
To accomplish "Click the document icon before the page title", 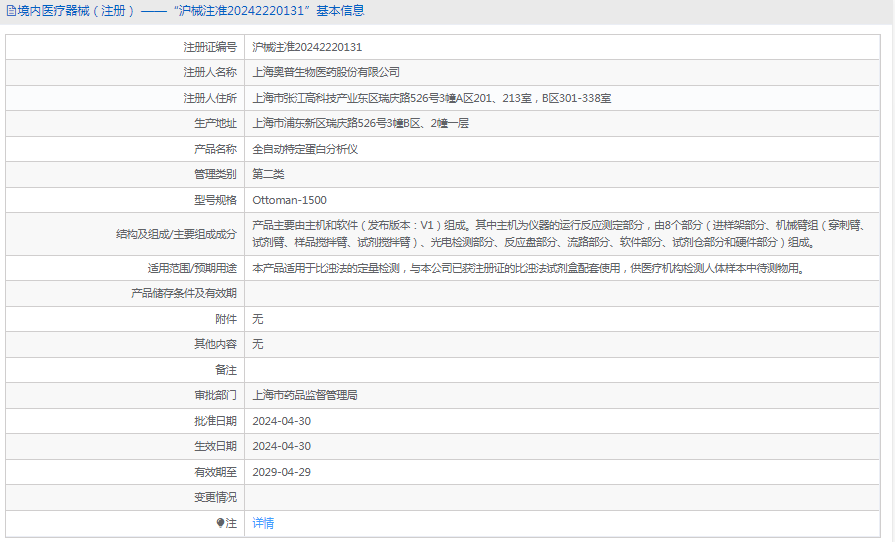I will coord(10,11).
